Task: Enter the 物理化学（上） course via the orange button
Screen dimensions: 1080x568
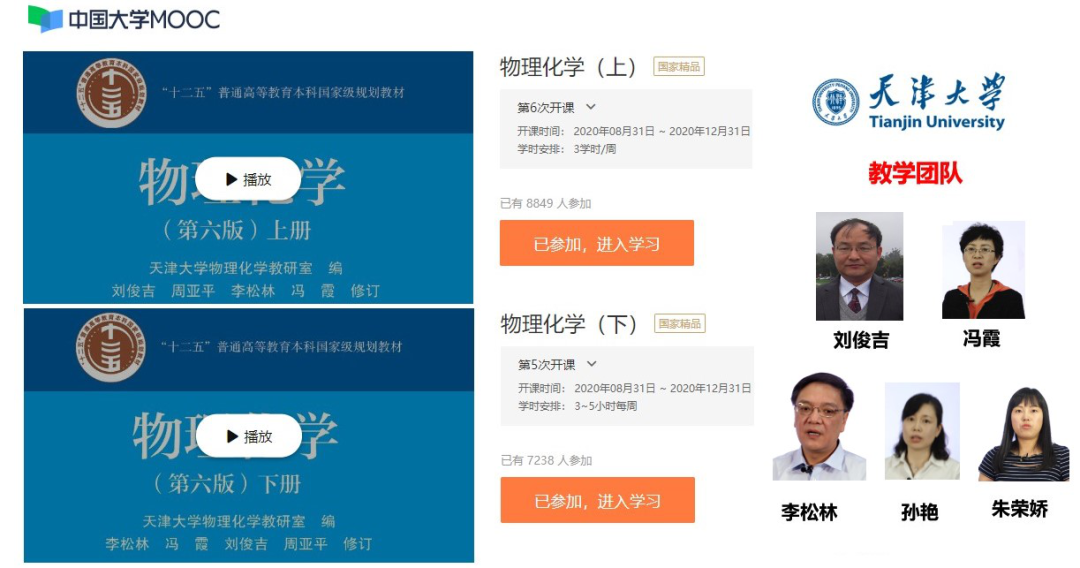Action: pos(596,243)
